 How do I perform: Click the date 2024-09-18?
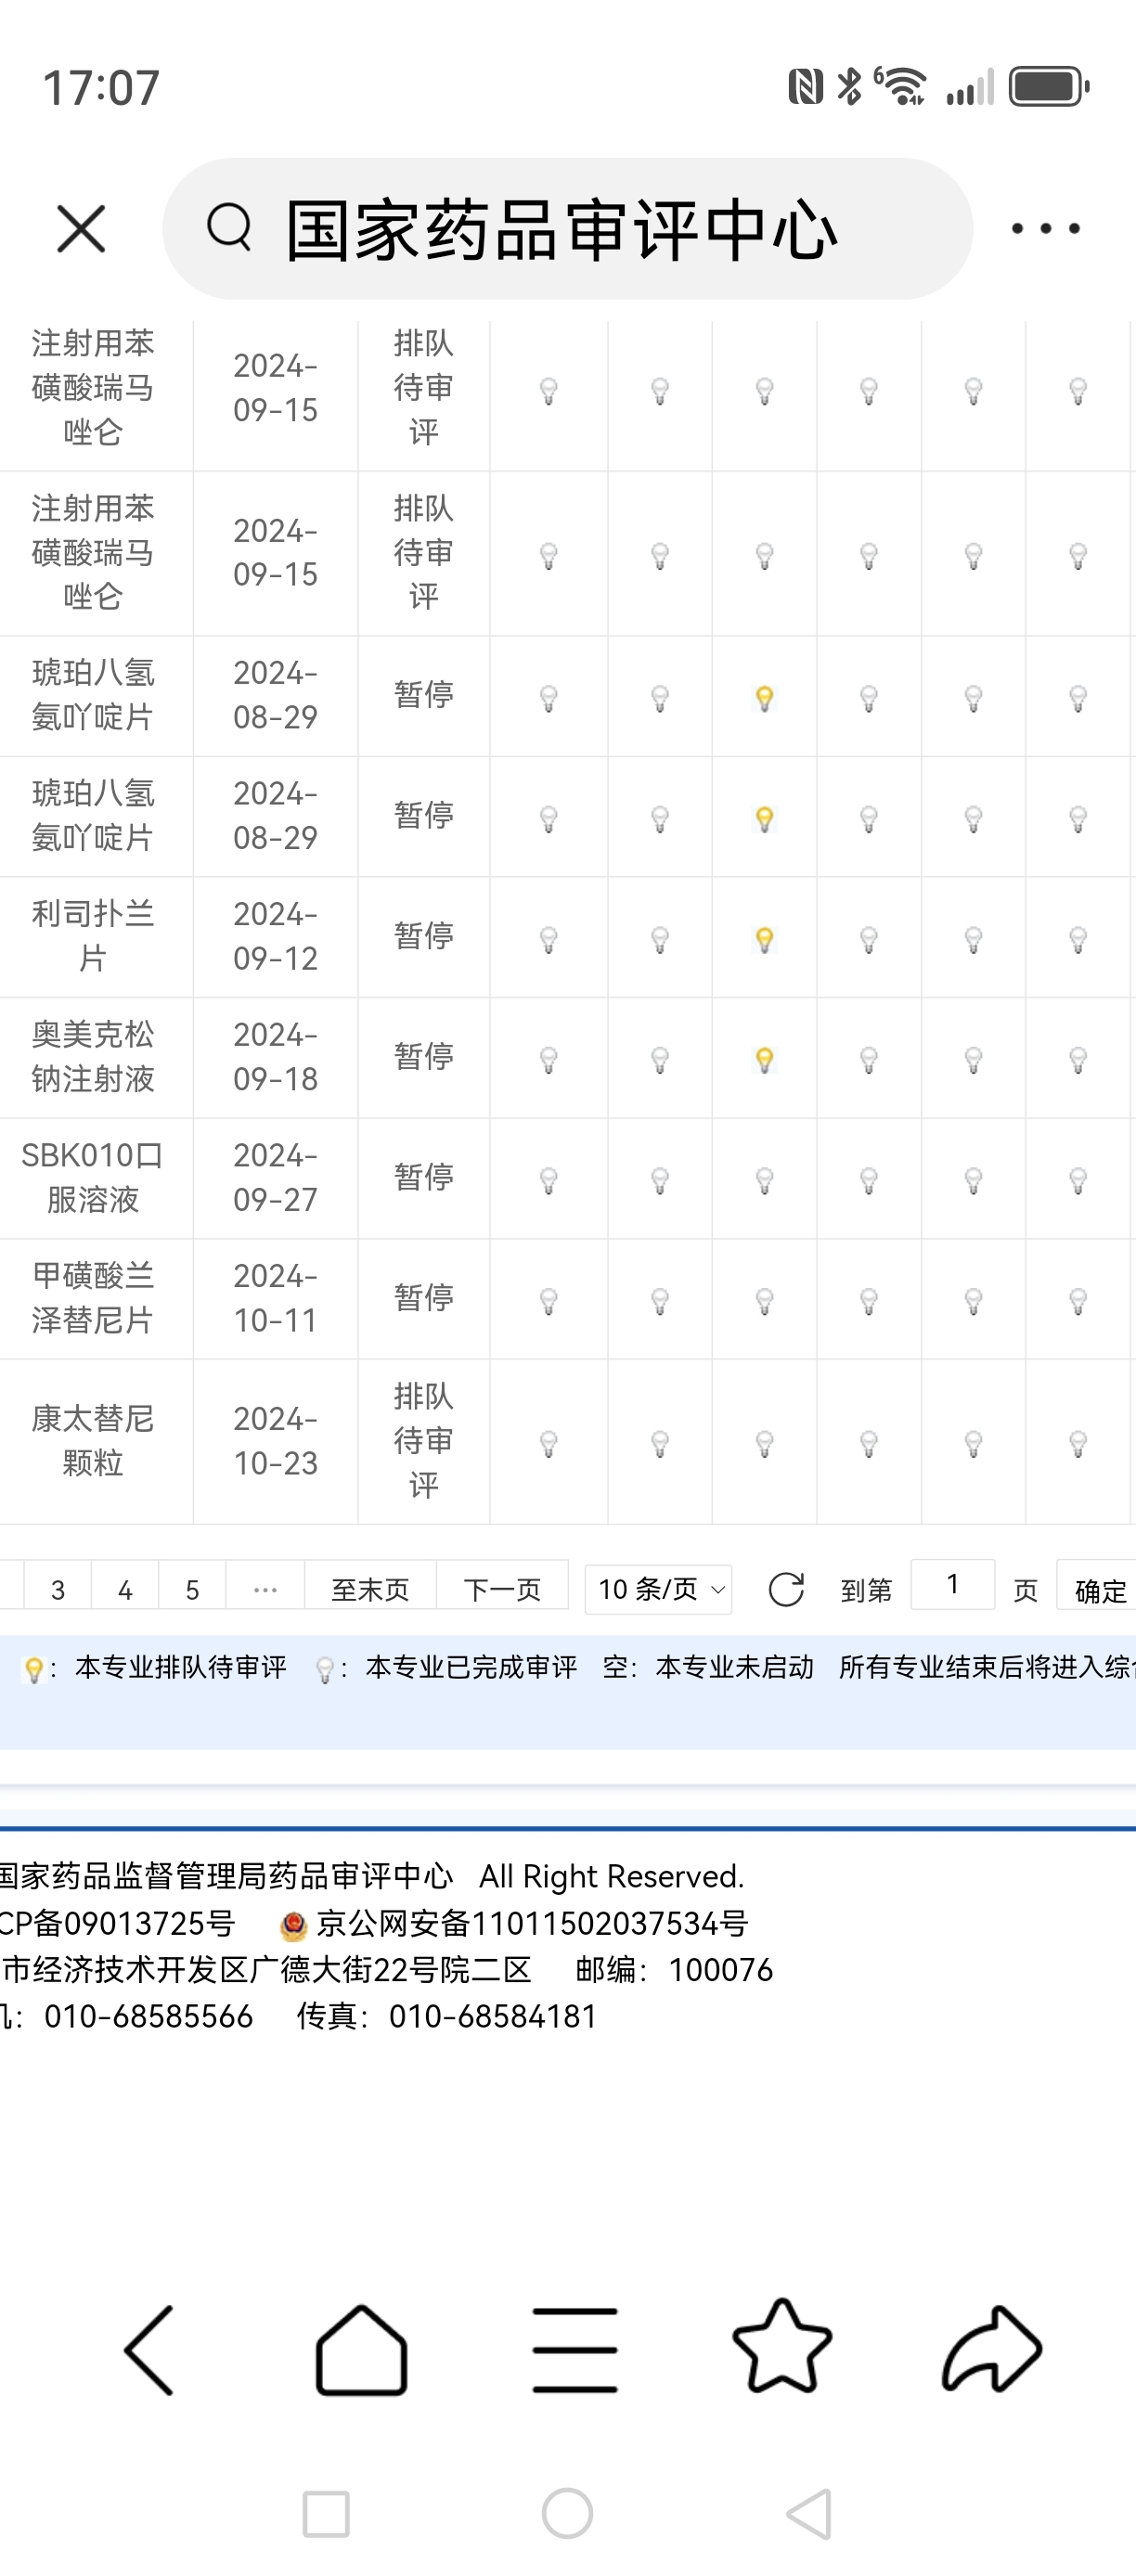pos(275,1056)
